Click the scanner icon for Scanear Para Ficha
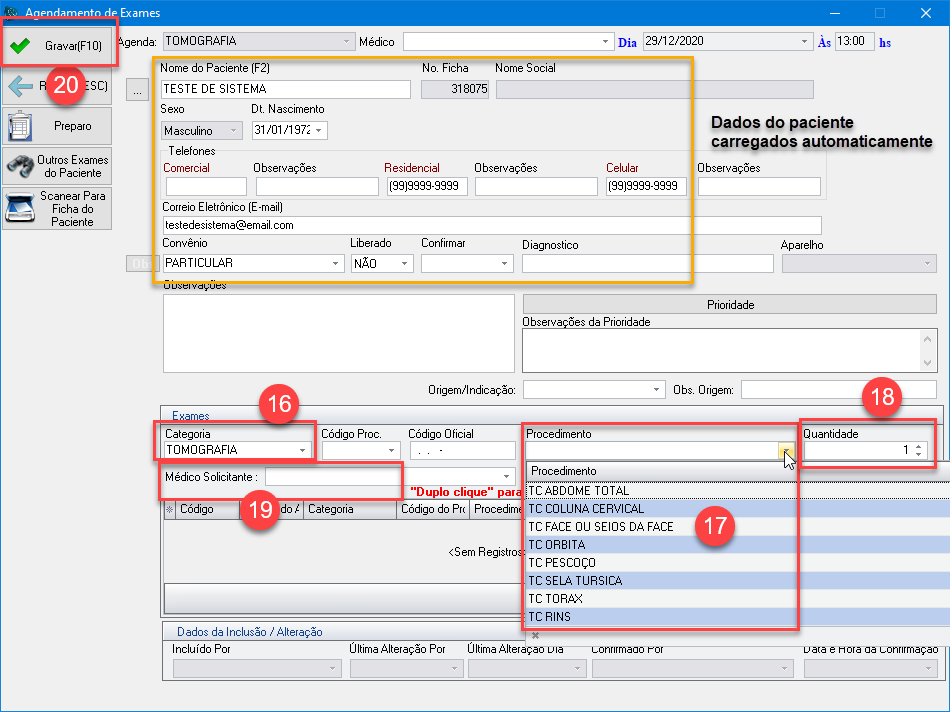The image size is (952, 712). pyautogui.click(x=20, y=209)
